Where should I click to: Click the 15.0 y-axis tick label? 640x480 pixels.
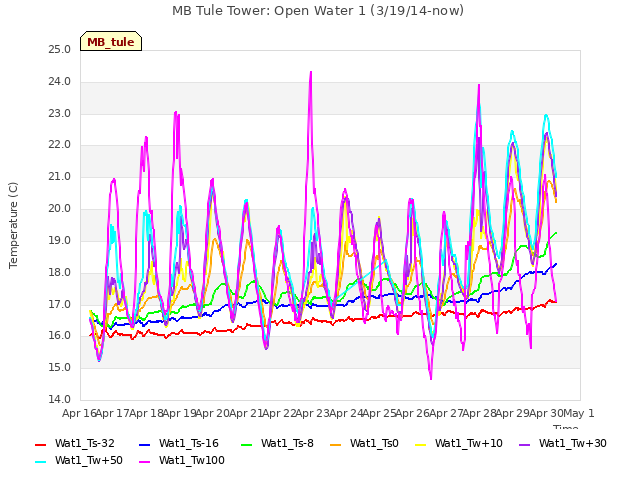point(60,368)
